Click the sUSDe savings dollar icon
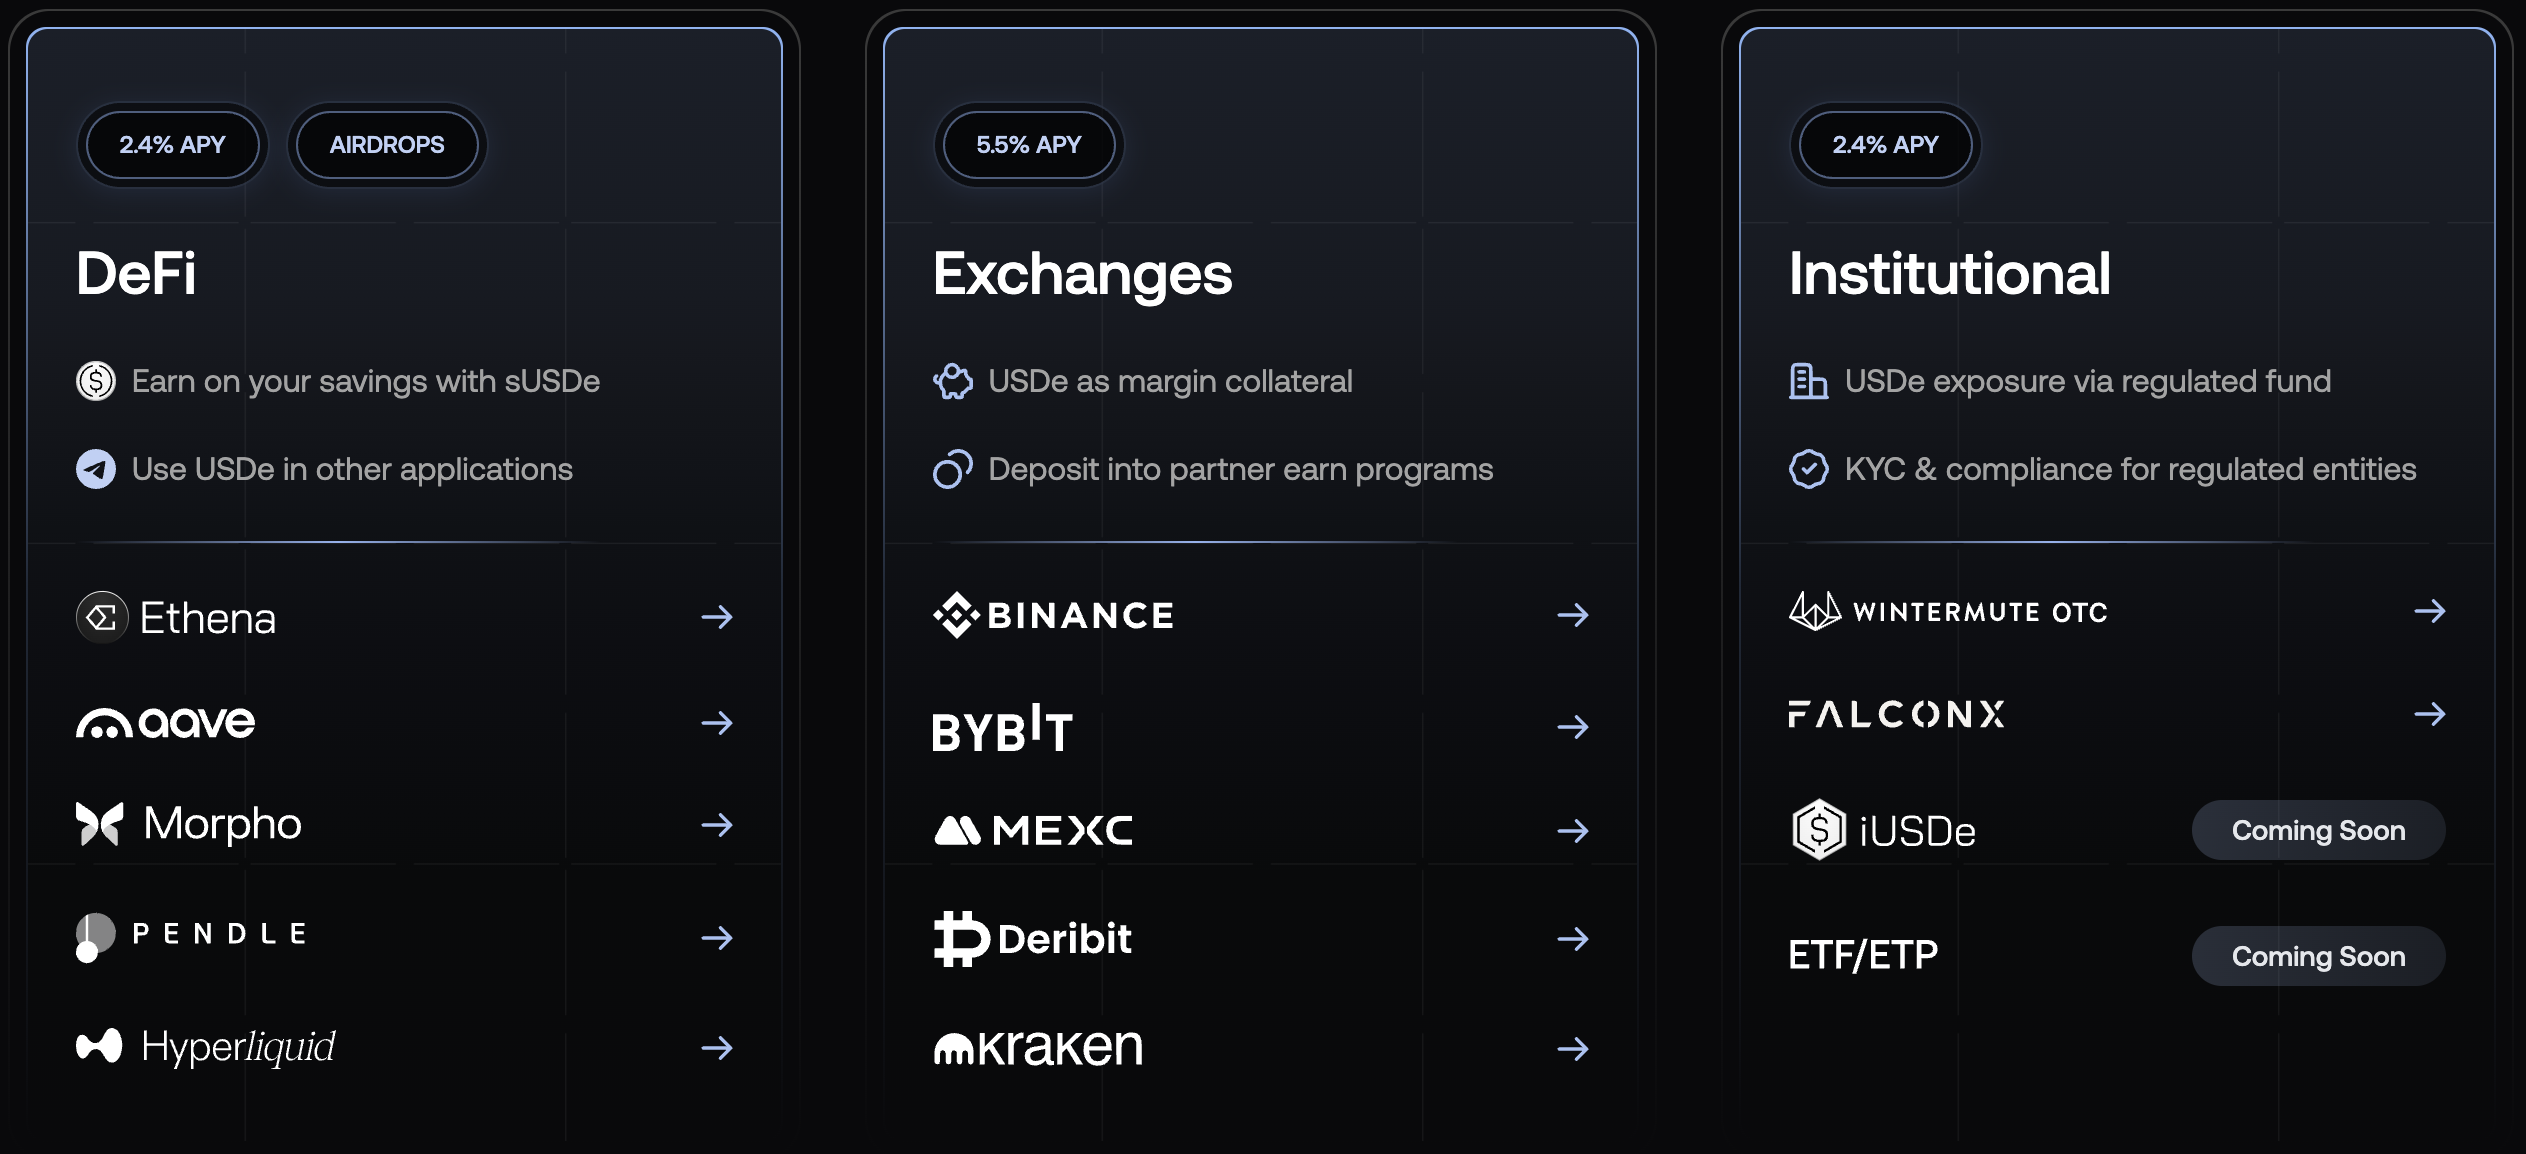2526x1154 pixels. (x=96, y=381)
